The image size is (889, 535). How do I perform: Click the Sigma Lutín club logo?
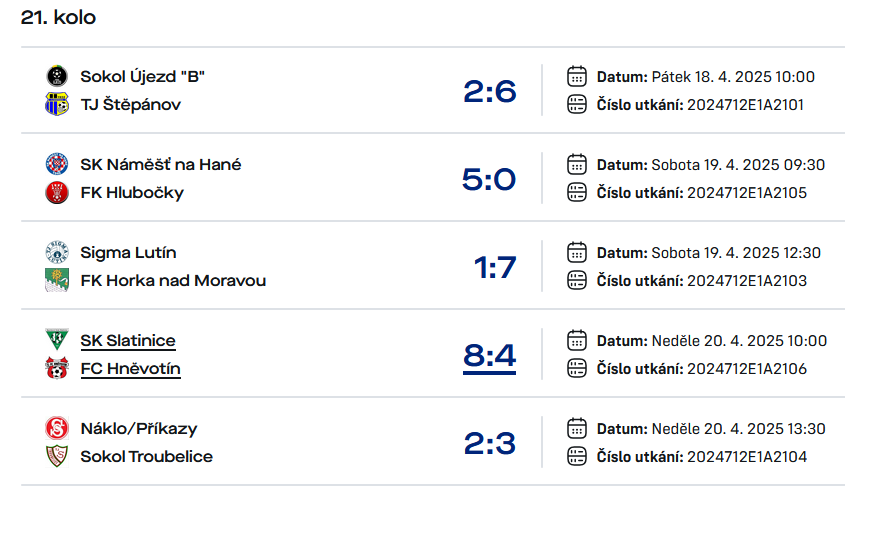[x=57, y=252]
